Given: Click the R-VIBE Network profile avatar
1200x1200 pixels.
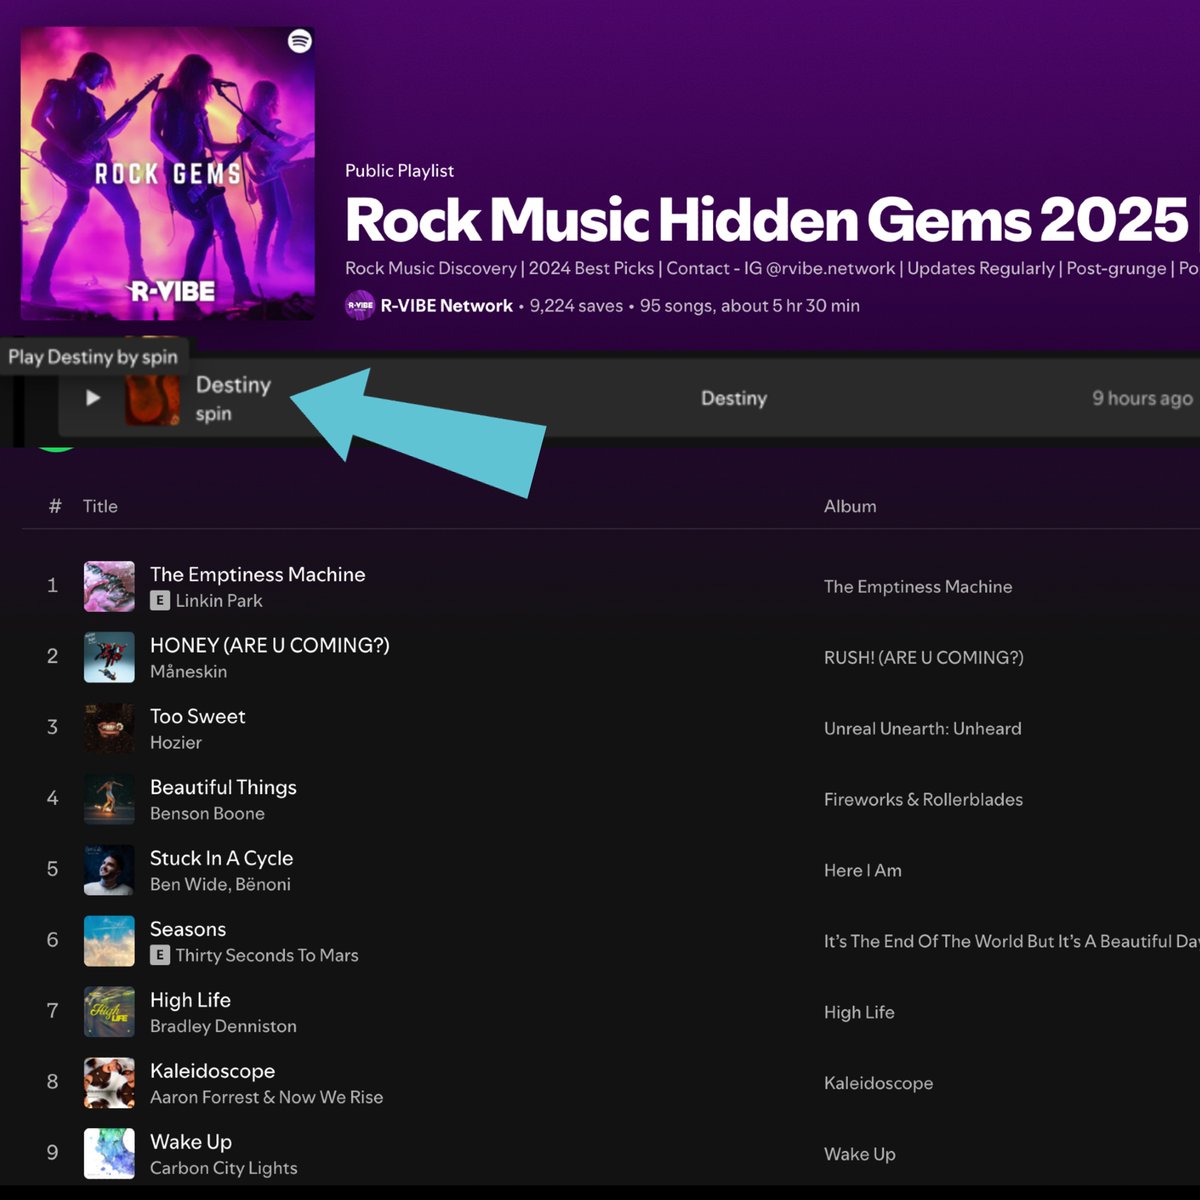Looking at the screenshot, I should point(359,305).
